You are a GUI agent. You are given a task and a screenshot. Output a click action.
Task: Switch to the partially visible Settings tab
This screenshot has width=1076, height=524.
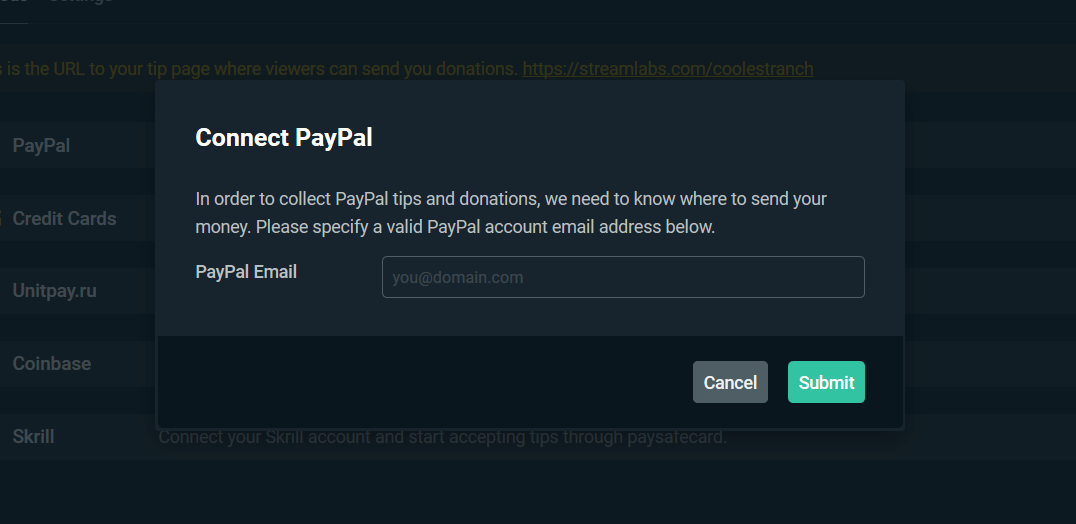(x=82, y=3)
